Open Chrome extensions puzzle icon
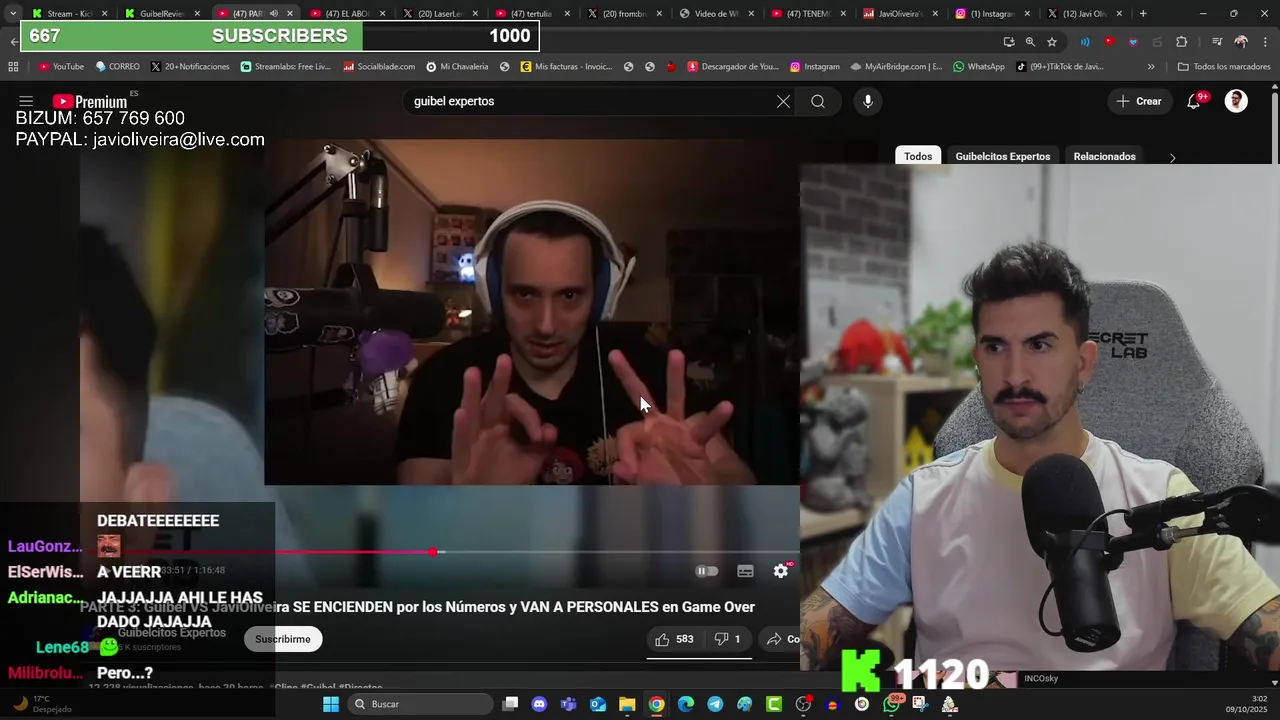Viewport: 1280px width, 720px height. (x=1182, y=42)
